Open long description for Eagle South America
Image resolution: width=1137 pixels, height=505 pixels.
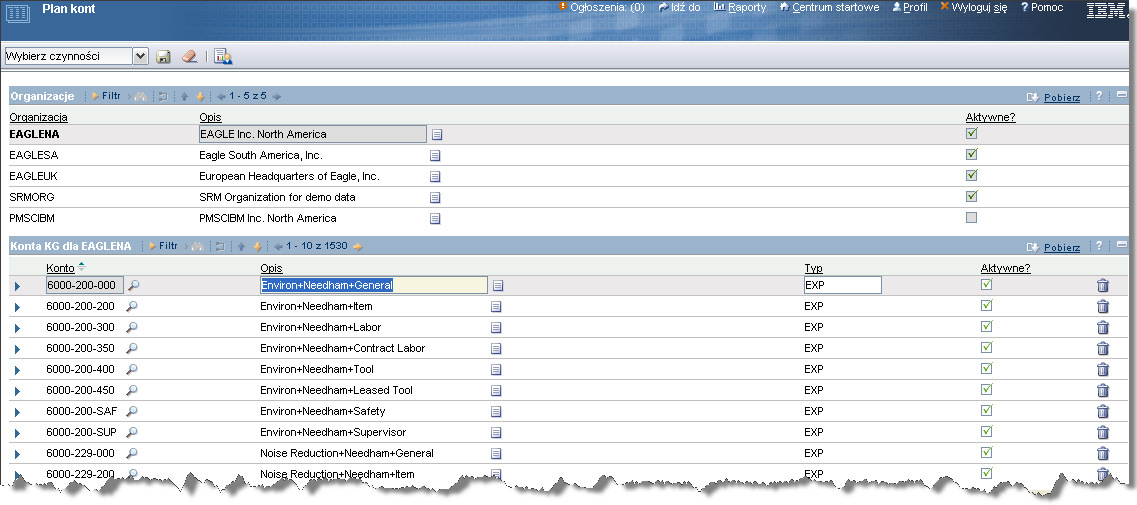[x=435, y=155]
